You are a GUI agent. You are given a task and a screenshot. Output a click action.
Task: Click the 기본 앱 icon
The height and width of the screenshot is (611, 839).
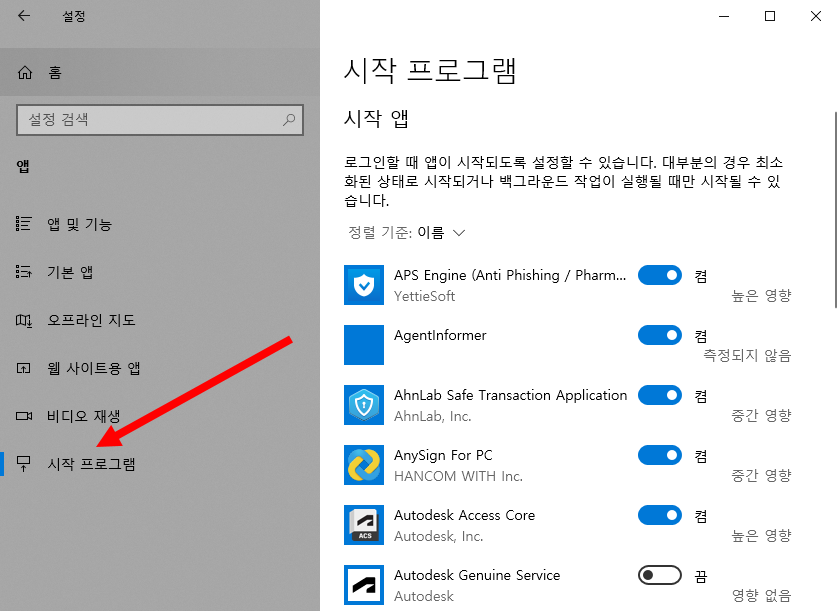coord(24,272)
